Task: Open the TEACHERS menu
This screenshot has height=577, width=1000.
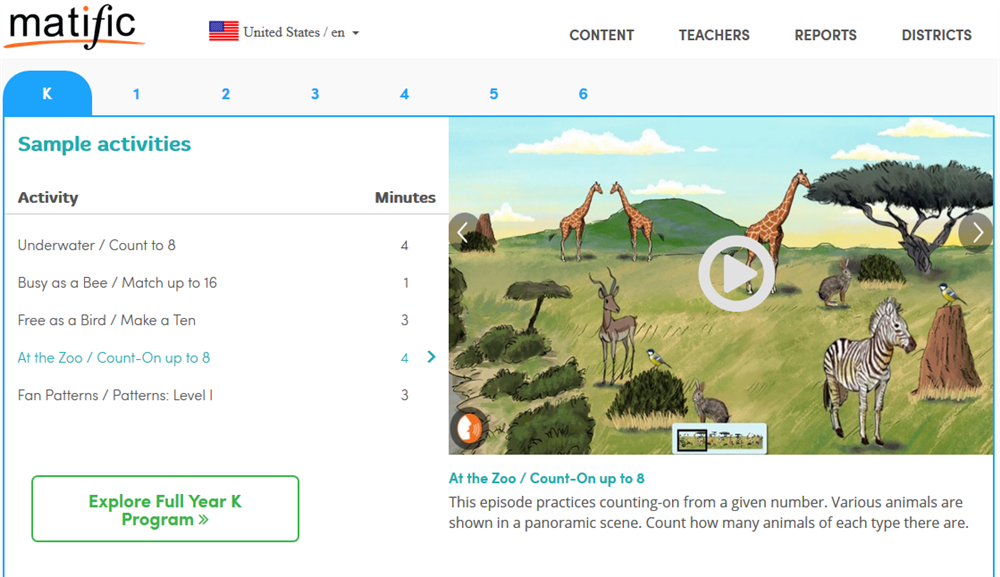Action: pos(714,35)
